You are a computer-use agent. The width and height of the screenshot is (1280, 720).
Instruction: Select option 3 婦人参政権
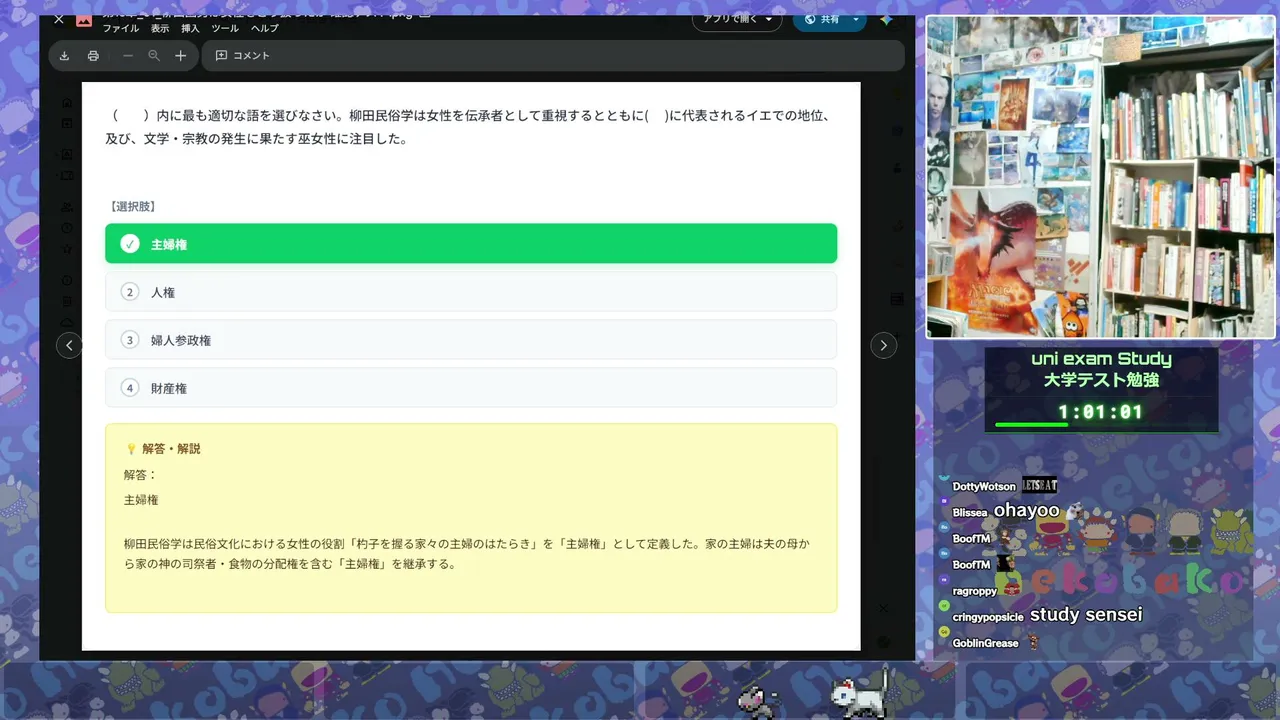471,340
